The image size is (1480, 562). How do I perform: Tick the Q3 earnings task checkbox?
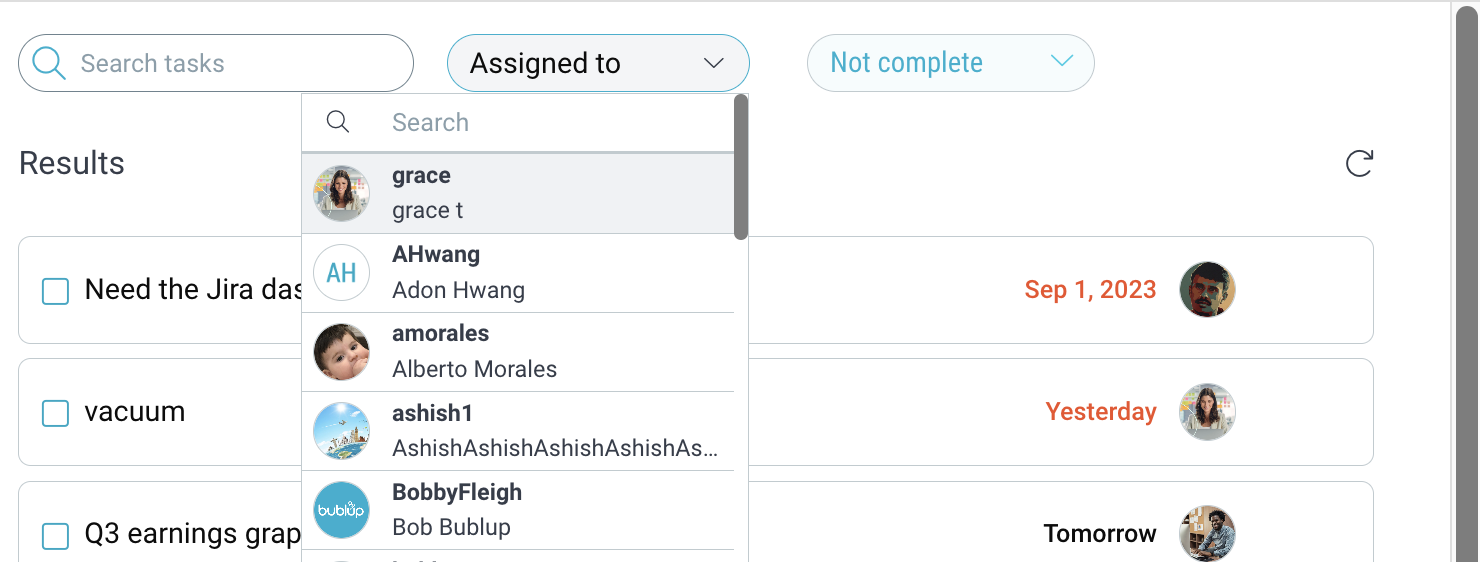55,536
